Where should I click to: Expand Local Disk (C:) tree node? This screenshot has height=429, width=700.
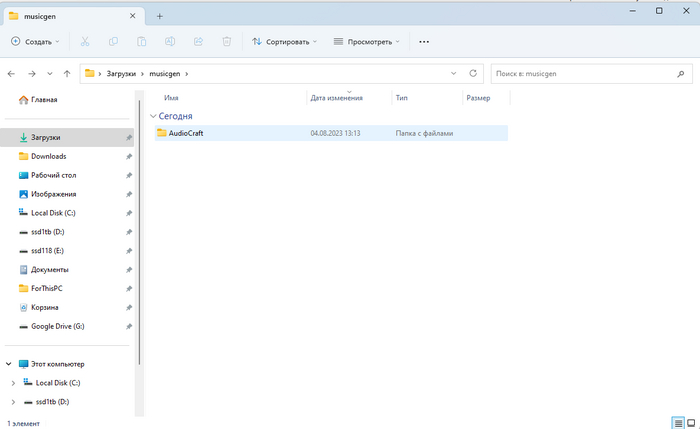pyautogui.click(x=12, y=383)
